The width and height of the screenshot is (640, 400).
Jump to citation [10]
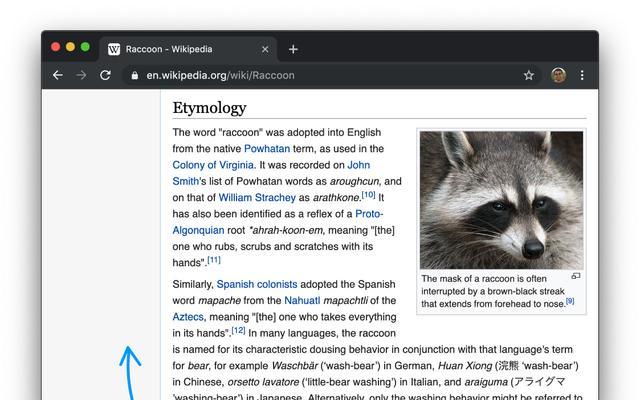pyautogui.click(x=368, y=195)
